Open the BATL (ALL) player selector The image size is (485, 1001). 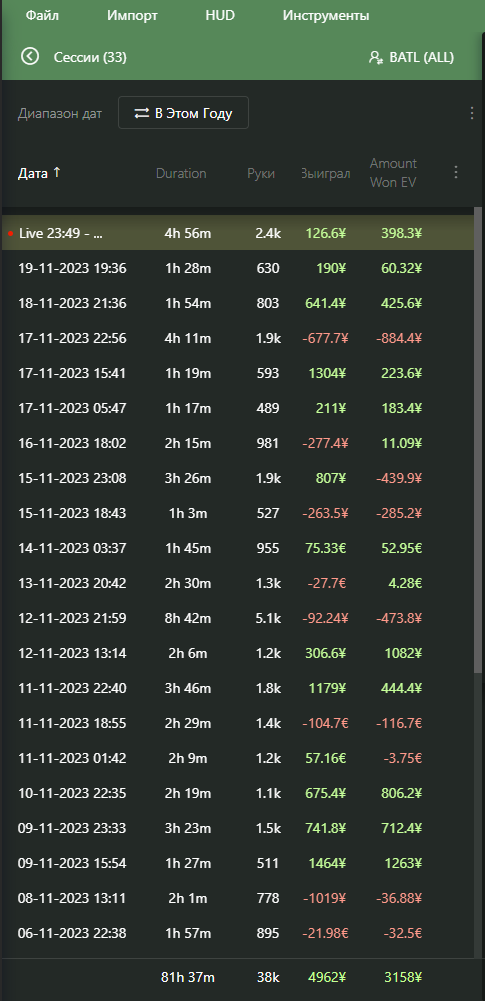point(411,57)
